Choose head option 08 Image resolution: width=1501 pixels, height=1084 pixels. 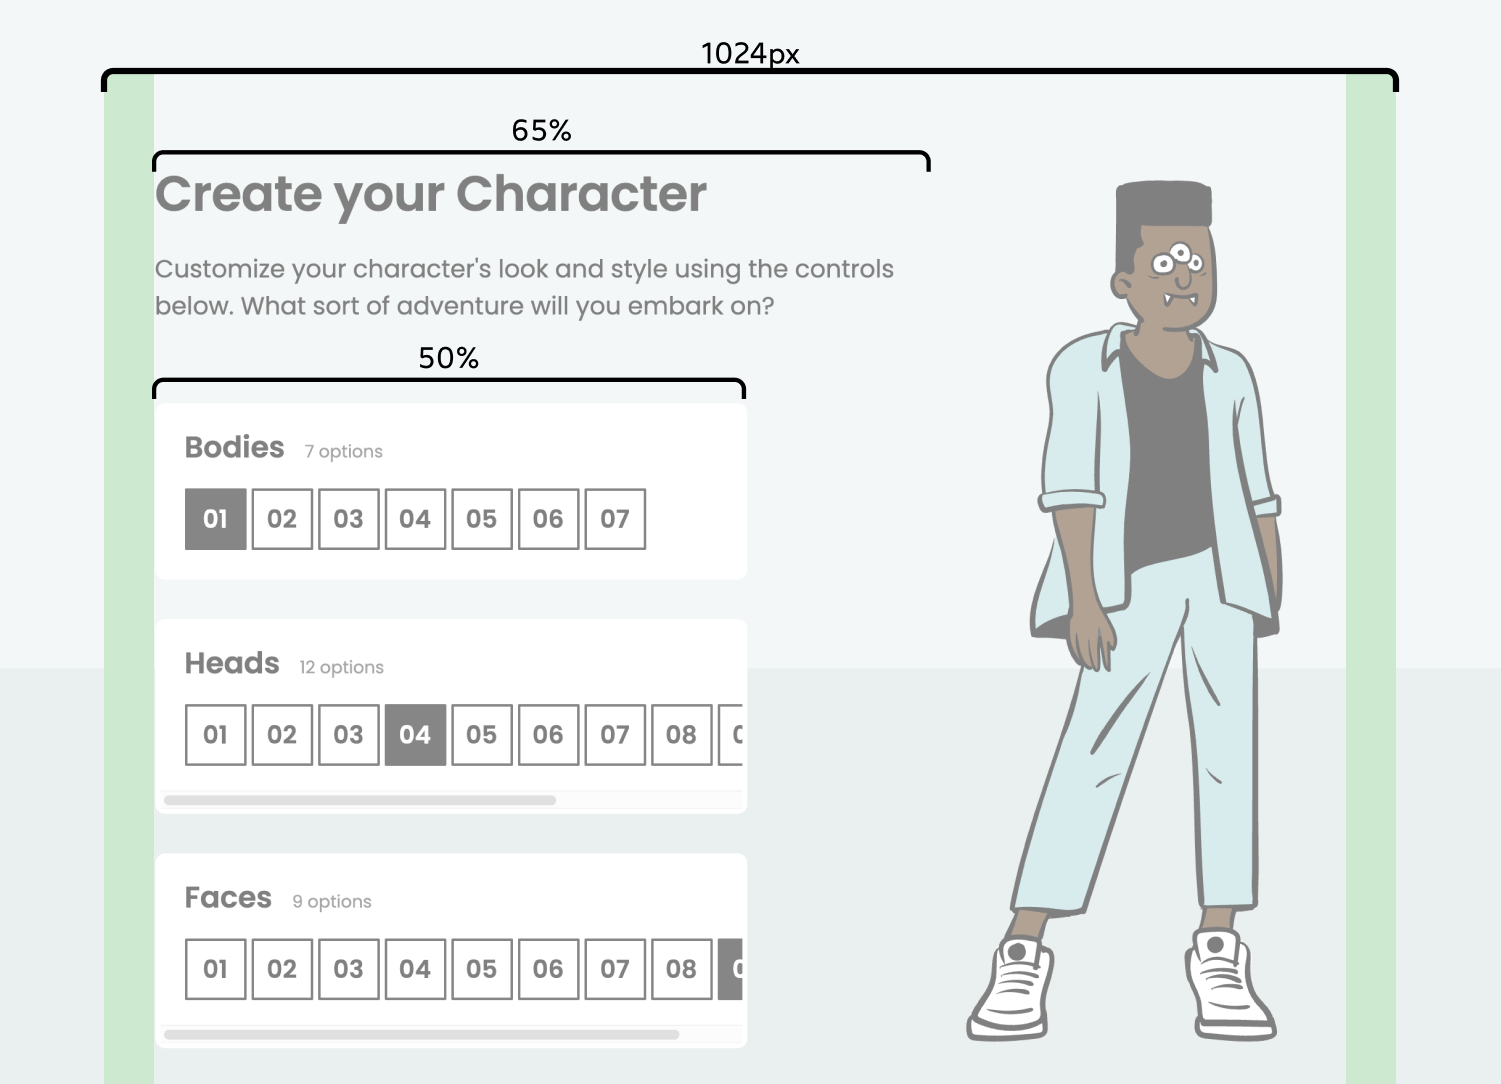coord(681,735)
